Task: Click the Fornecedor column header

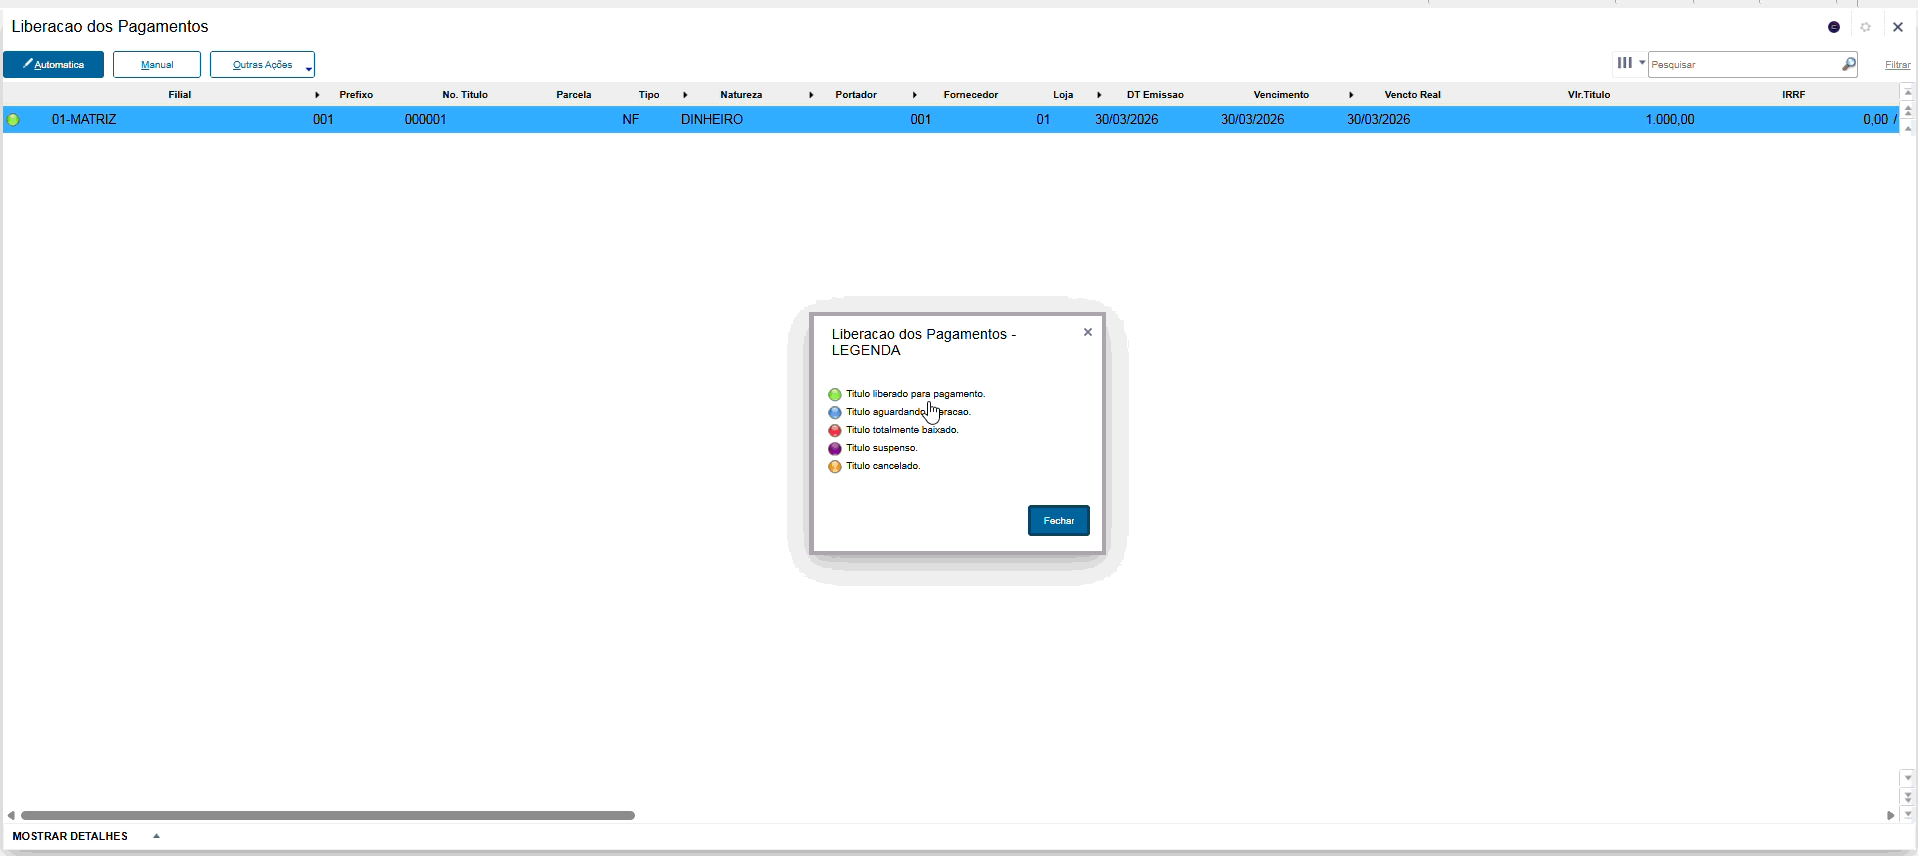Action: click(971, 94)
